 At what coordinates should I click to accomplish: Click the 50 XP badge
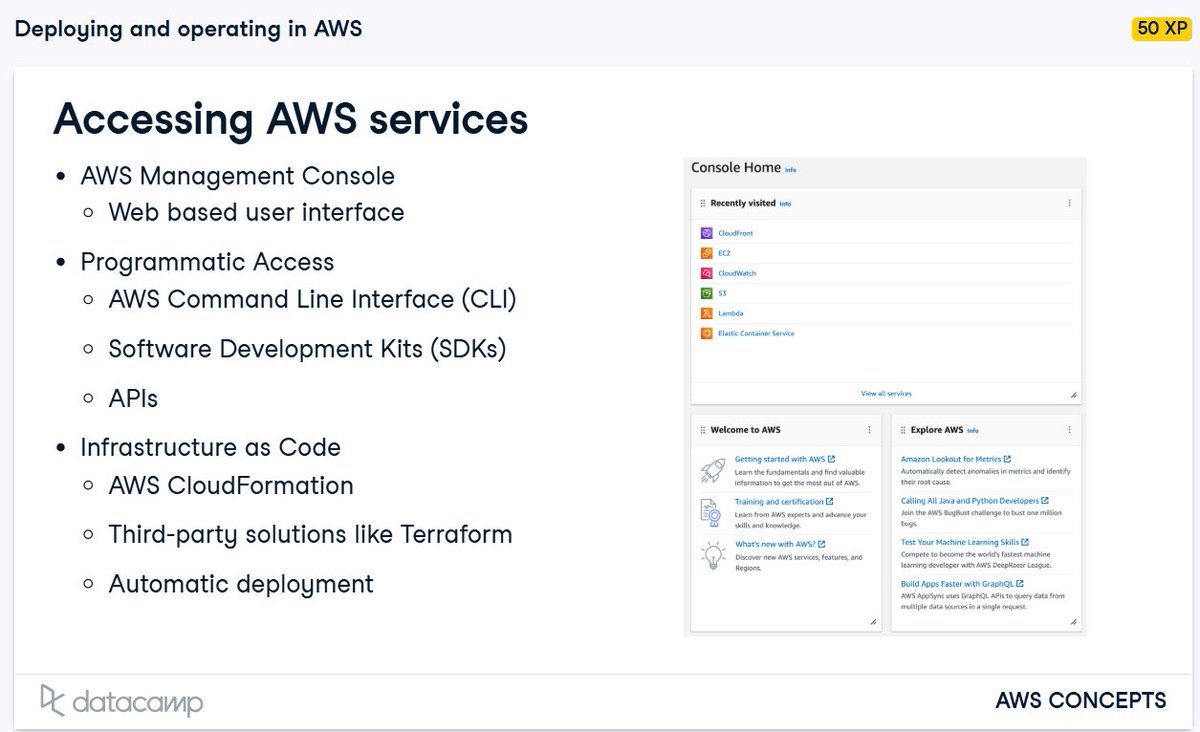pos(1160,28)
